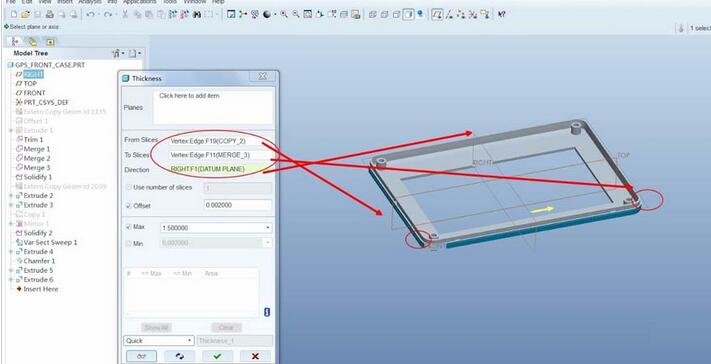The height and width of the screenshot is (364, 711).
Task: Click the binoculars find icon in toolbar
Action: point(197,15)
